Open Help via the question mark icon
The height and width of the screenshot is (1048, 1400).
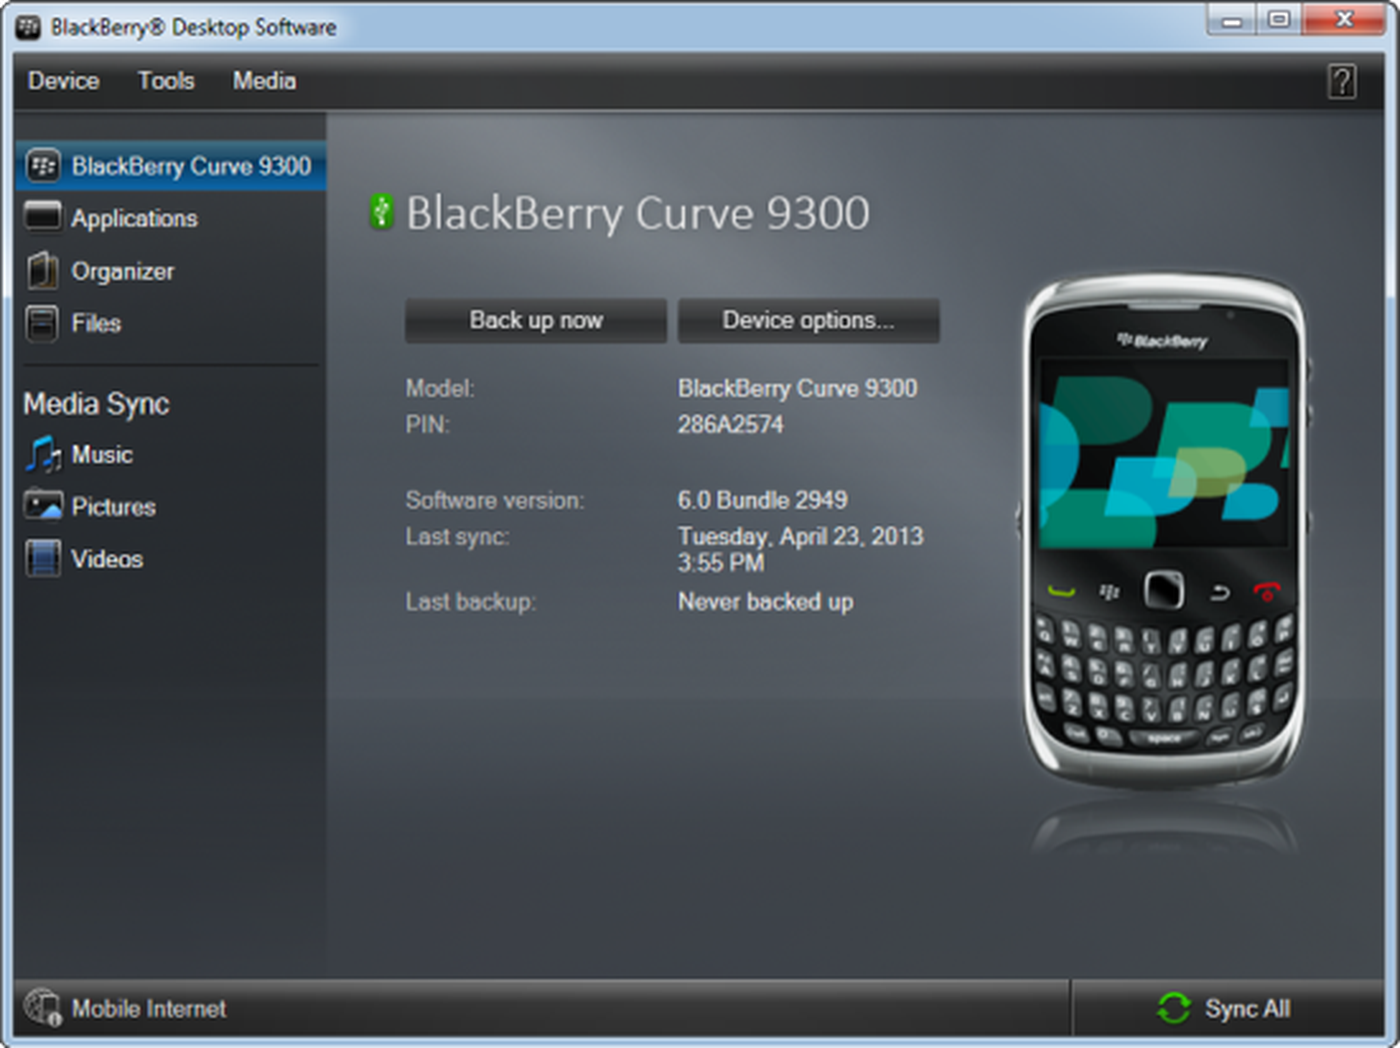pos(1343,81)
